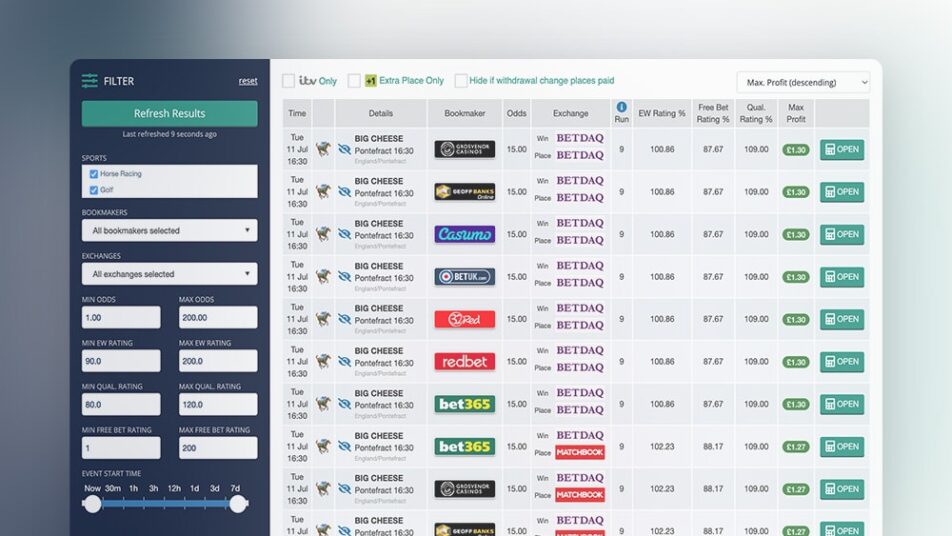This screenshot has width=952, height=536.
Task: Click the BETDAQ Win logo in the Casumo row
Action: tap(580, 223)
